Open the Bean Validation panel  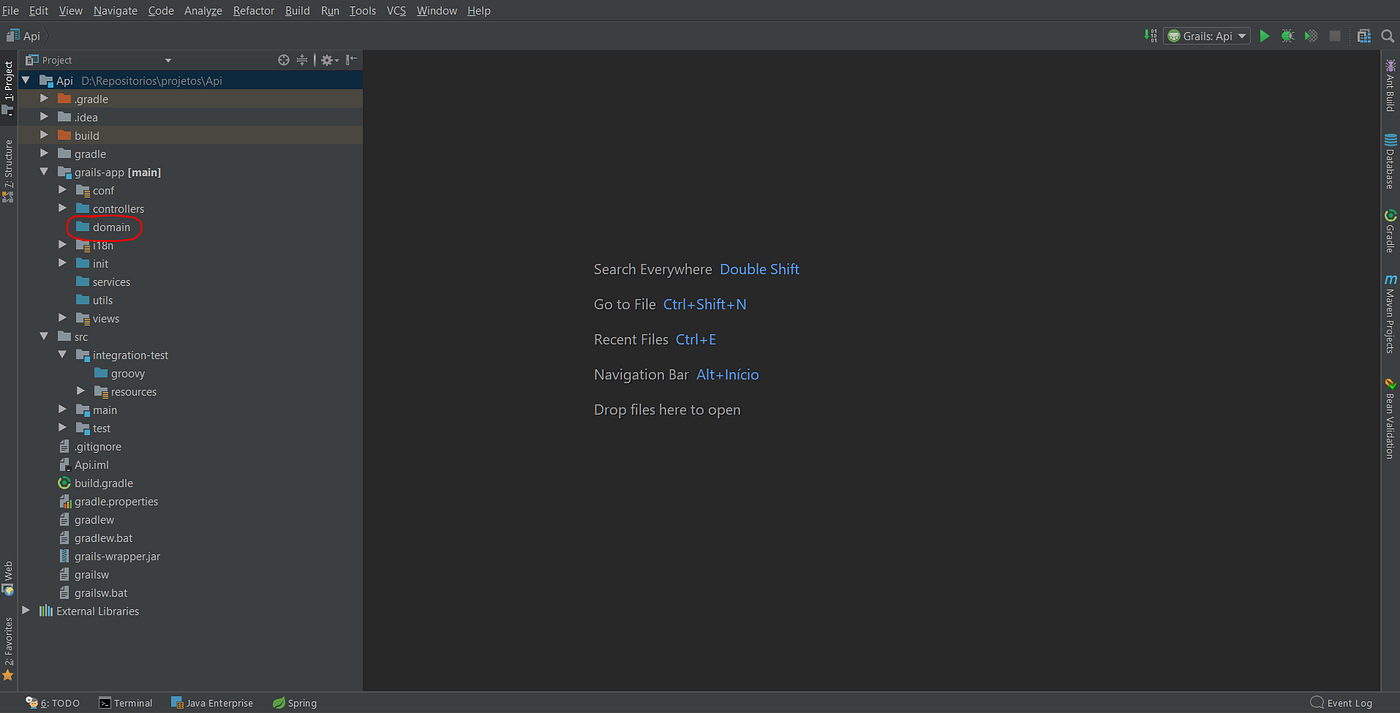click(1391, 410)
